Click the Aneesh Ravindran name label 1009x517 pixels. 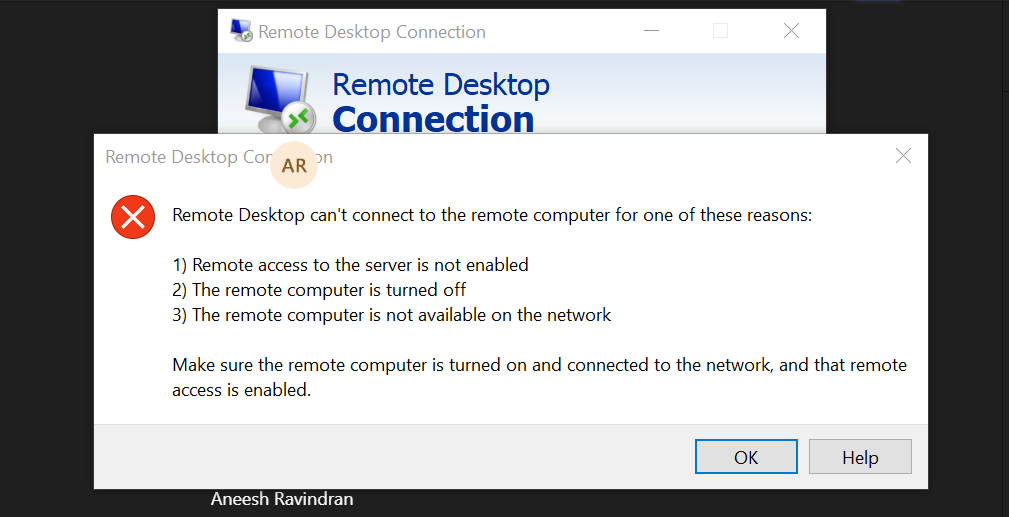pos(282,499)
